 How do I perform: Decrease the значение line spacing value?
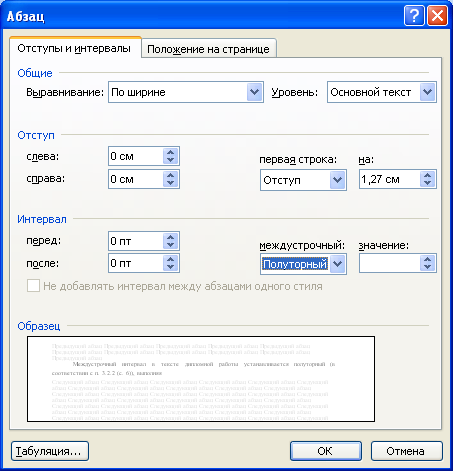(428, 268)
